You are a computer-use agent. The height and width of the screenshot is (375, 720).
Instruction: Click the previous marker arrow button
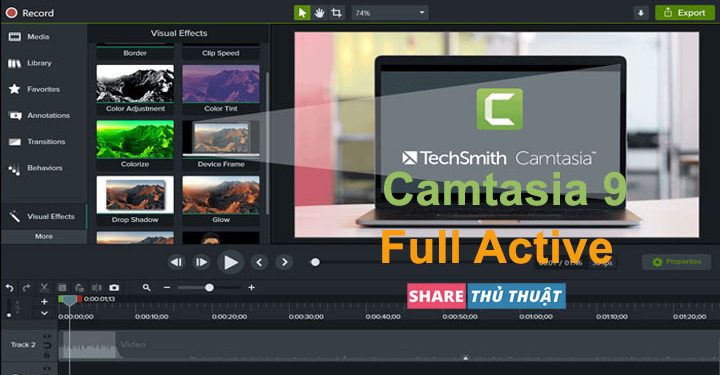point(259,262)
